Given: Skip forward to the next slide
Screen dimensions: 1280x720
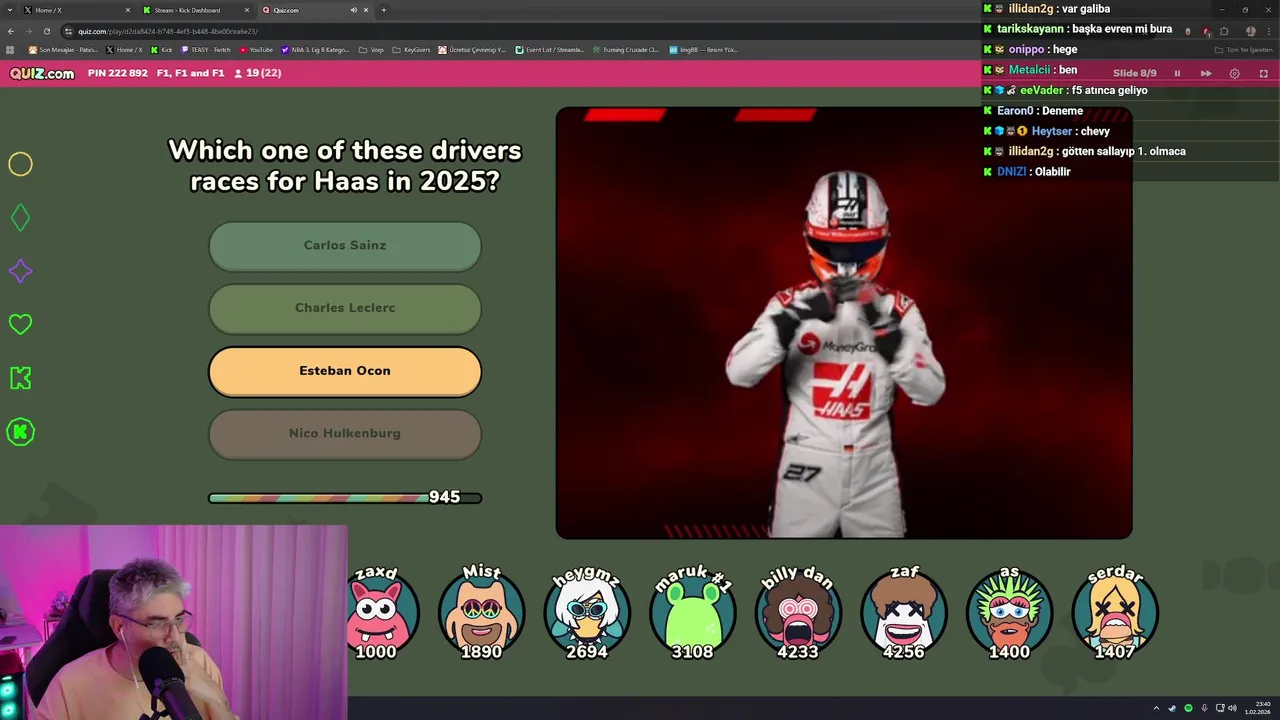Looking at the screenshot, I should pyautogui.click(x=1206, y=73).
